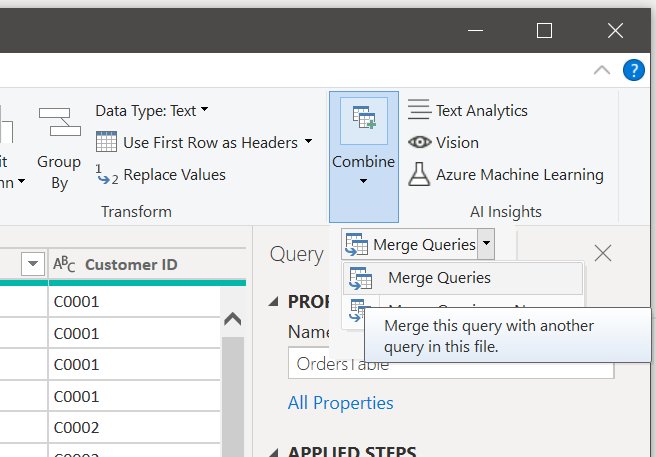This screenshot has width=656, height=457.
Task: Open Azure Machine Learning
Action: click(x=519, y=175)
